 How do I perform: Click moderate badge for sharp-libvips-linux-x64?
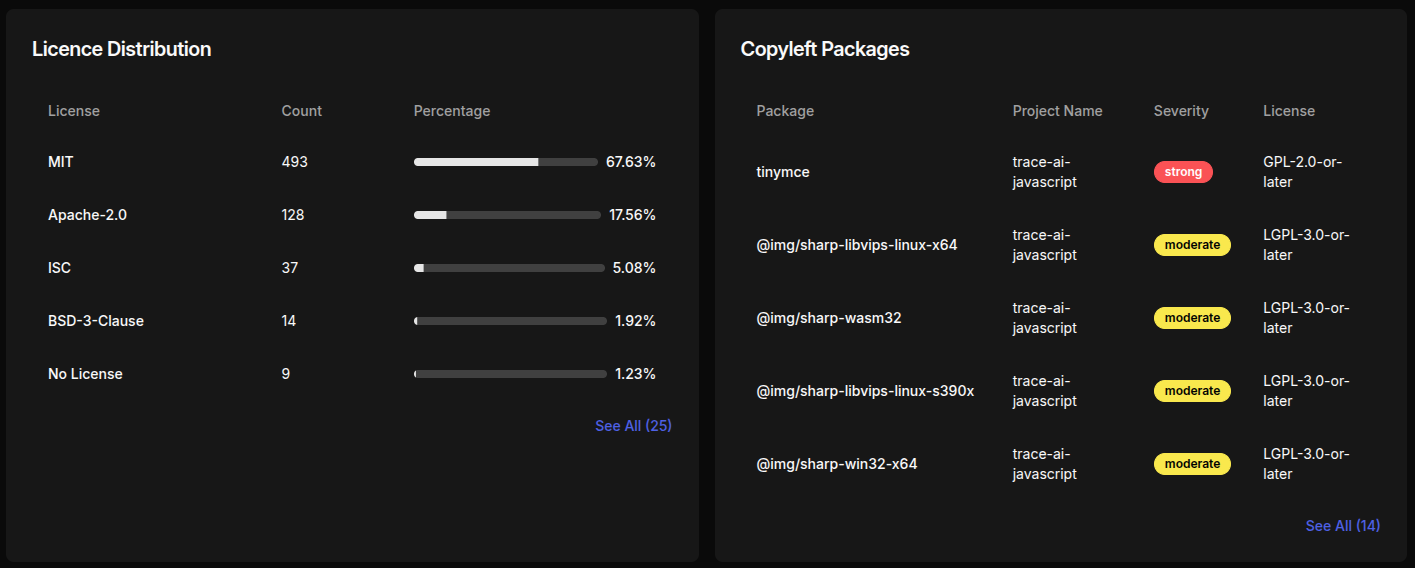pyautogui.click(x=1192, y=245)
